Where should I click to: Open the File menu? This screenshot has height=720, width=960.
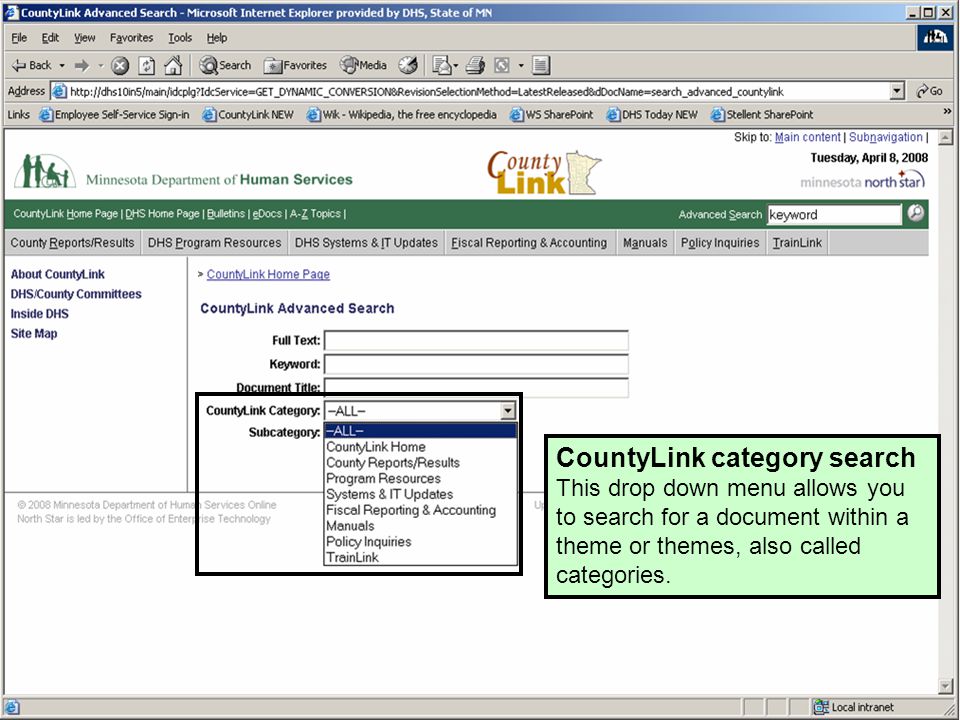19,38
